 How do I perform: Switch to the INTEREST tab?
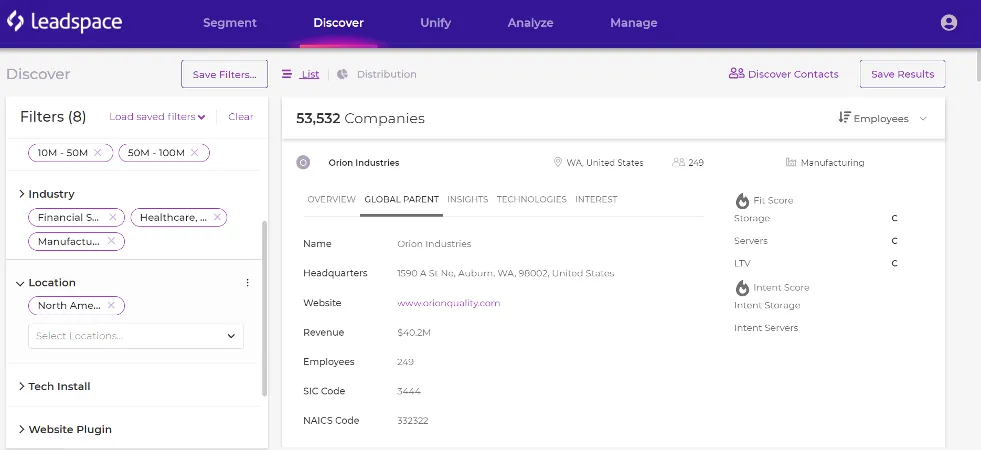pyautogui.click(x=596, y=199)
